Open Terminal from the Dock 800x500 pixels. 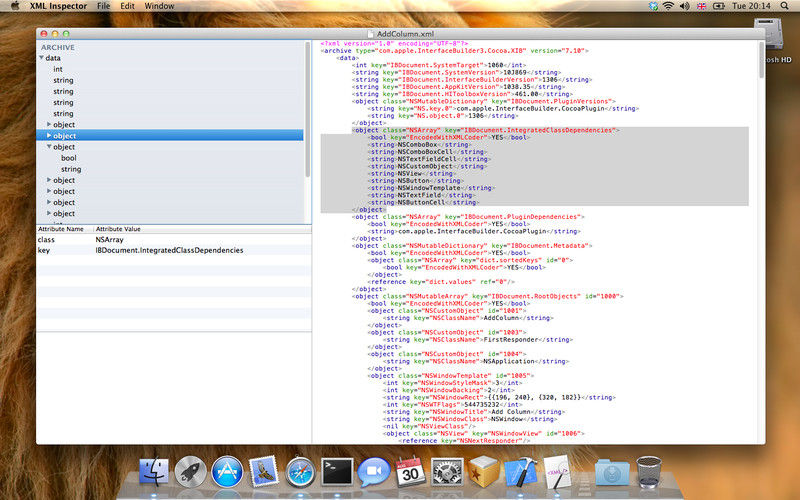(x=337, y=471)
